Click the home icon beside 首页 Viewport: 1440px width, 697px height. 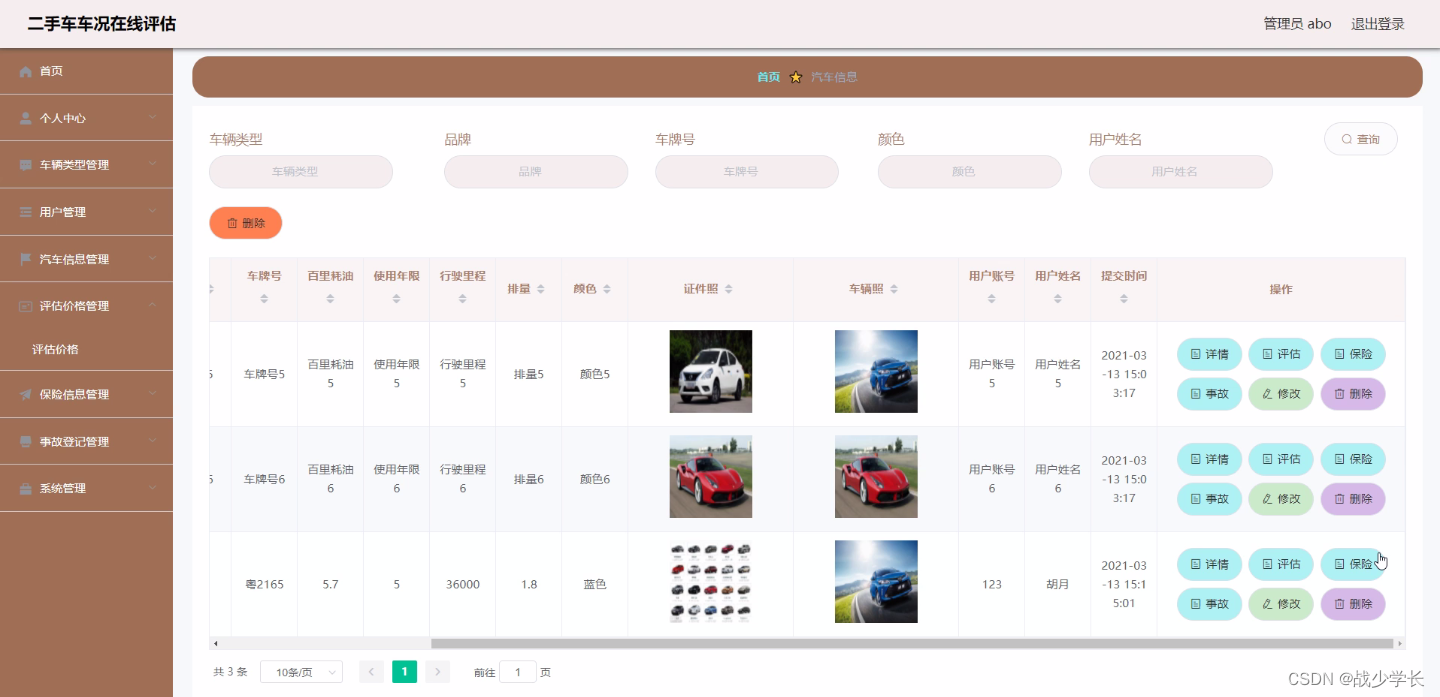(24, 70)
